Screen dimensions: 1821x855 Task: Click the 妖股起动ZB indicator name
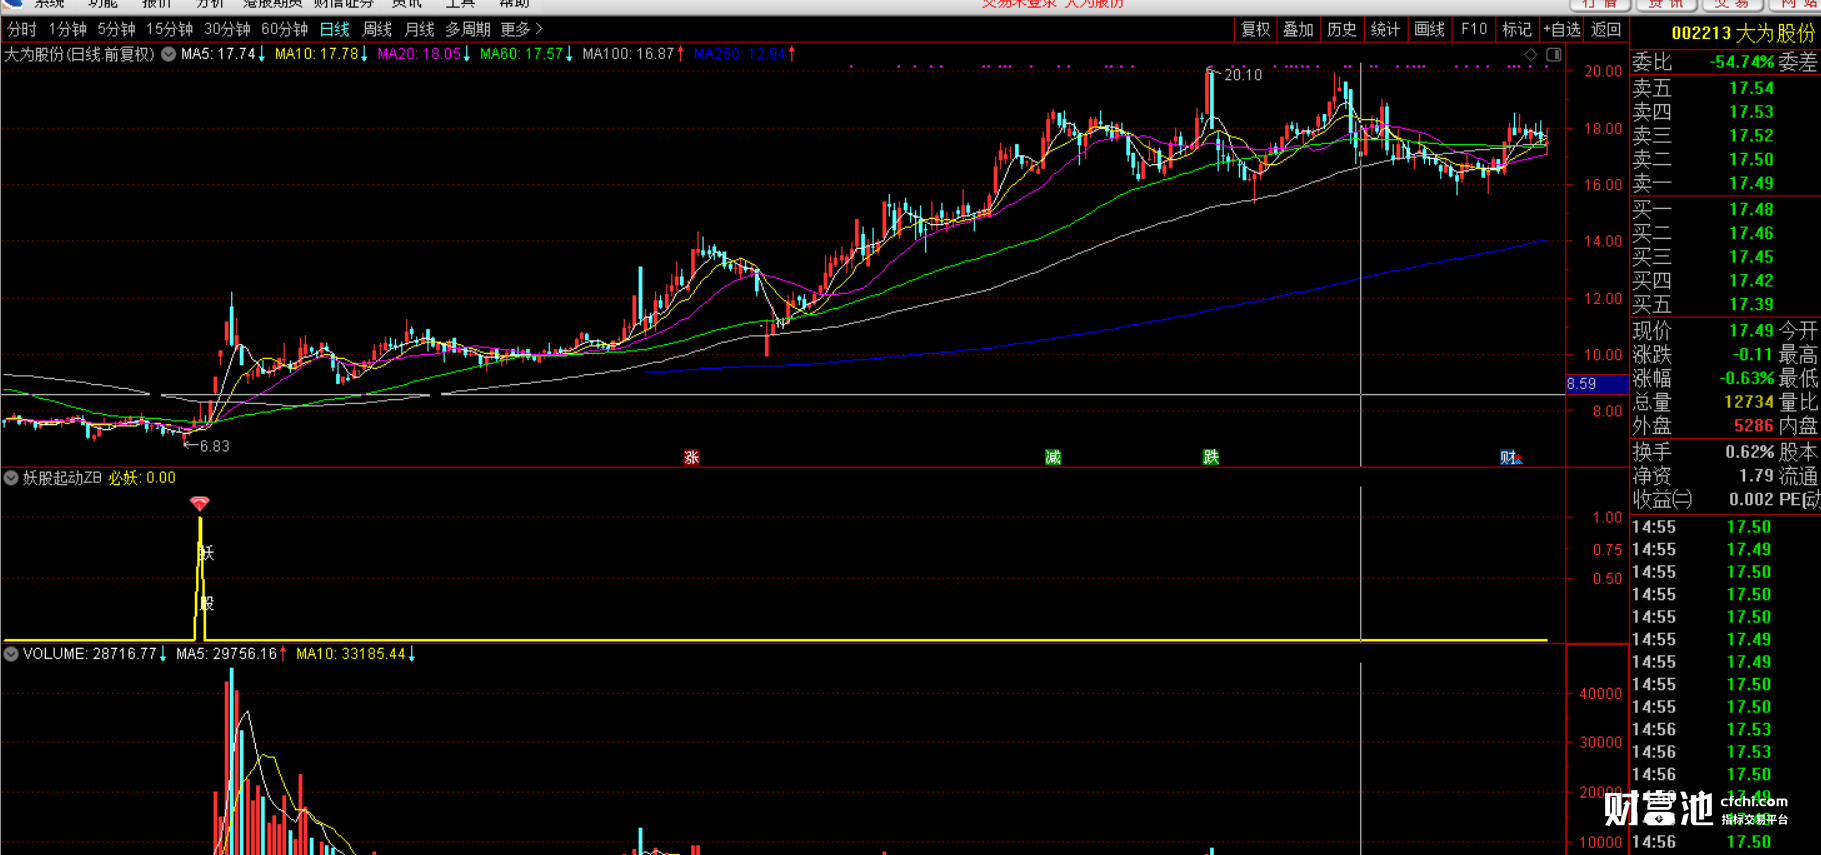click(x=62, y=478)
